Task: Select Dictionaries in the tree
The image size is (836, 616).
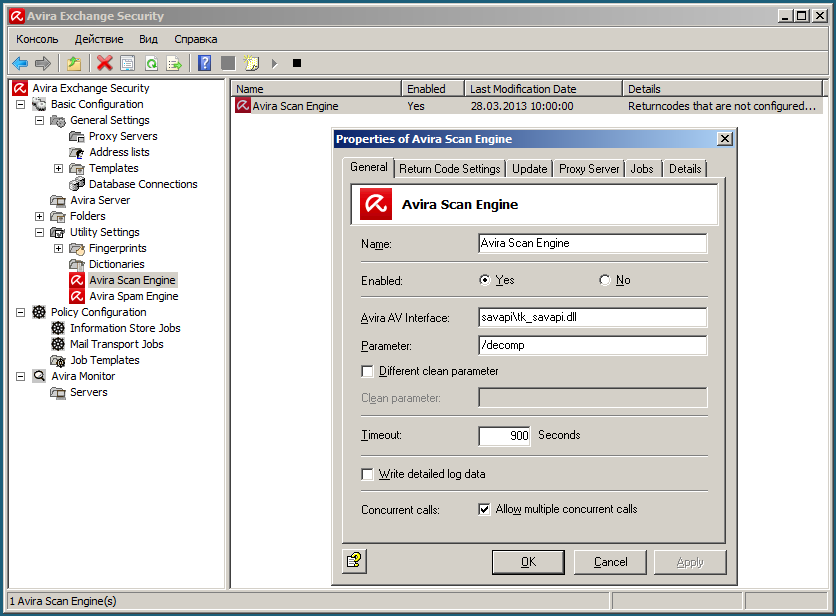Action: (117, 265)
